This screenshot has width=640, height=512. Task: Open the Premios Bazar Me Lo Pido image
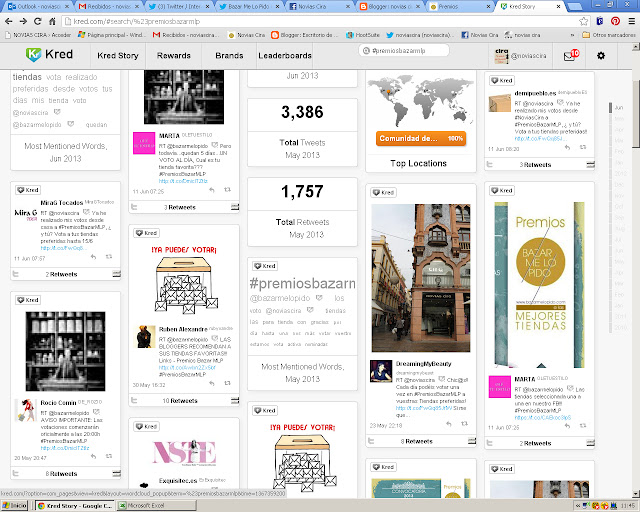539,285
